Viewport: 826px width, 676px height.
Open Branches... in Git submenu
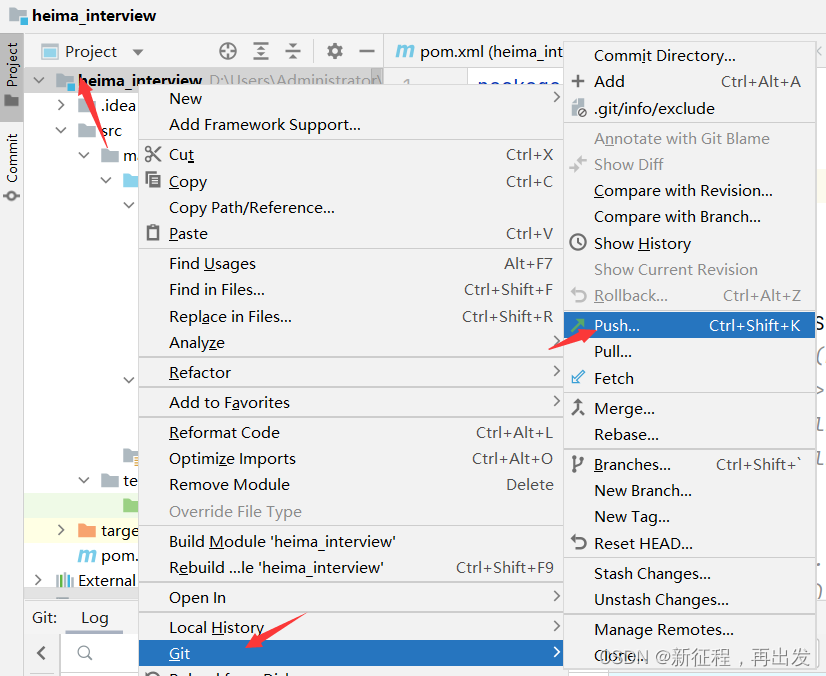pyautogui.click(x=690, y=465)
